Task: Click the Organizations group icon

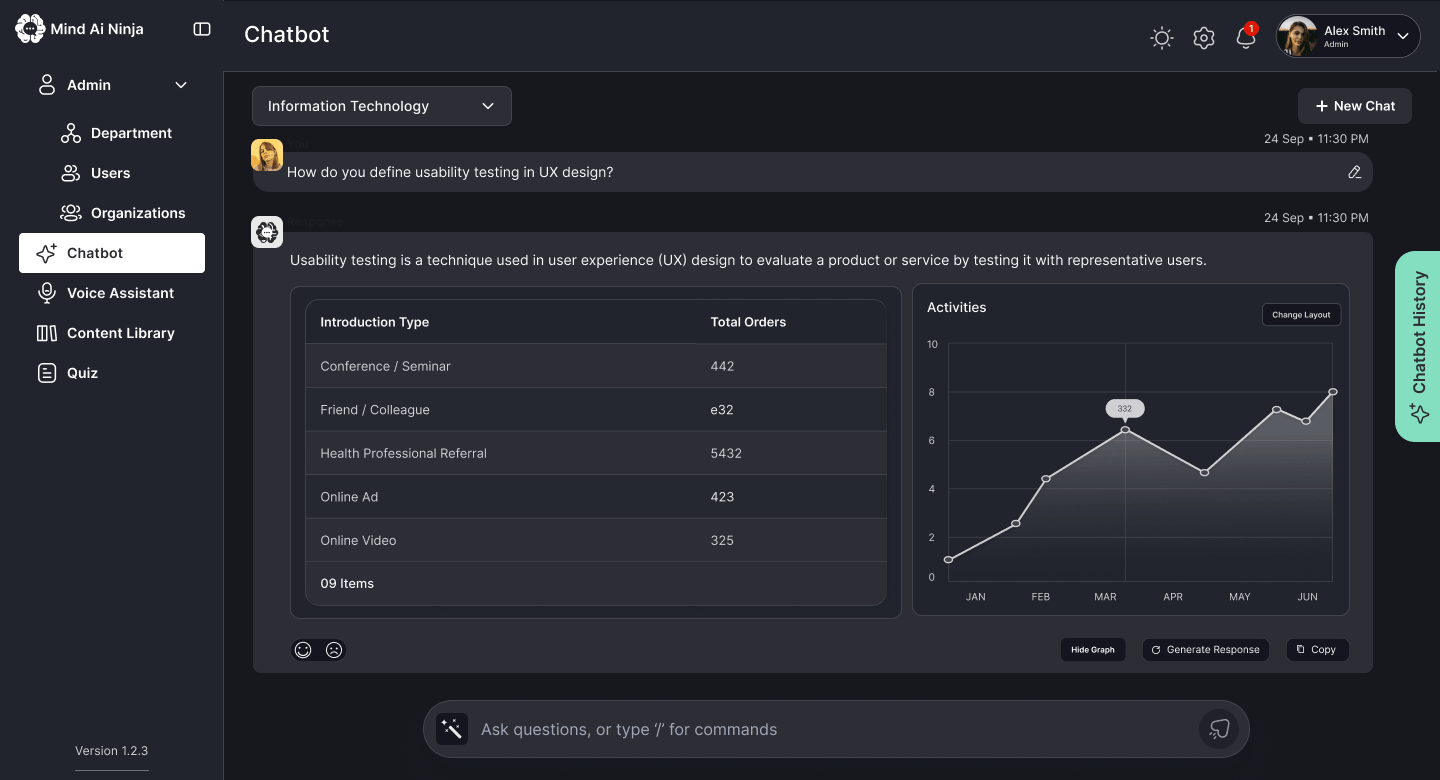Action: point(71,213)
